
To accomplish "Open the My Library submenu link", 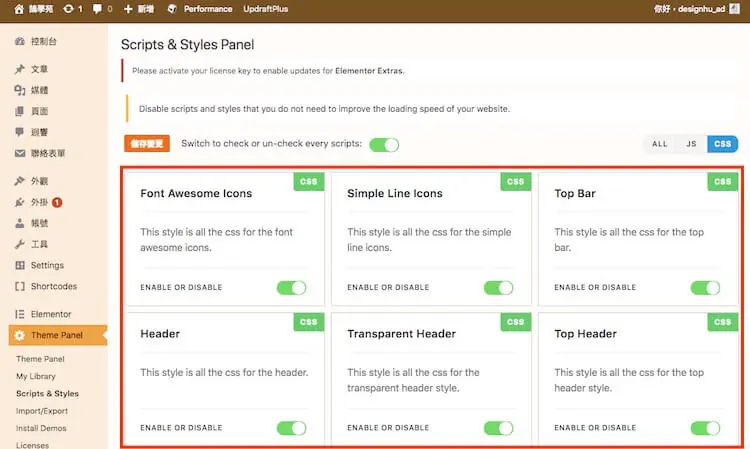I will [36, 376].
